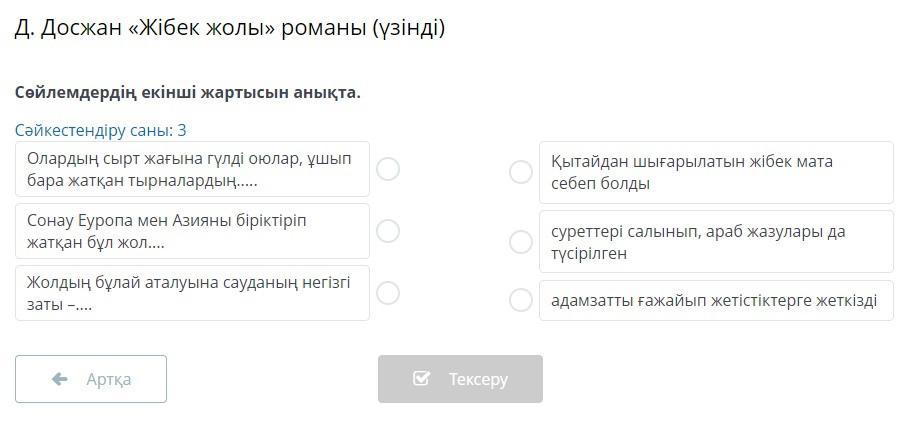
Task: Click the left arrow icon in Артқа button
Action: pos(60,379)
